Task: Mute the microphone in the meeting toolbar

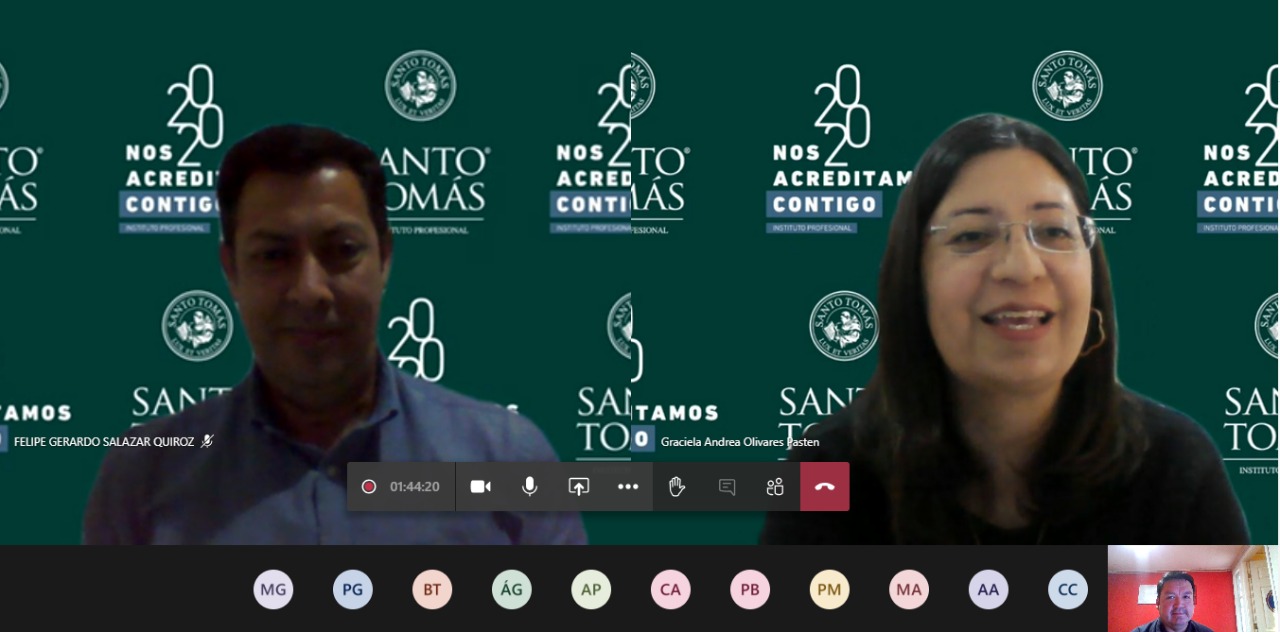Action: (530, 487)
